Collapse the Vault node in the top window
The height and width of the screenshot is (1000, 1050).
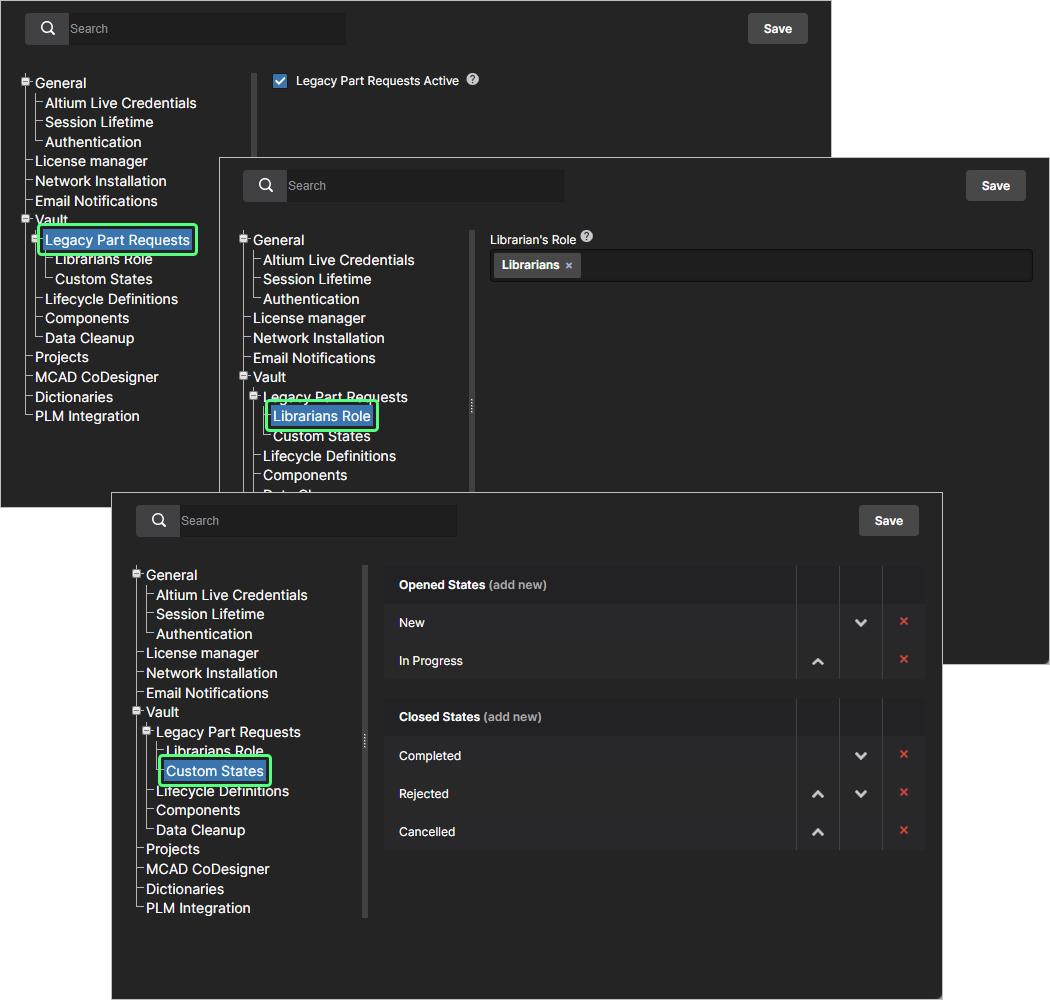coord(25,218)
